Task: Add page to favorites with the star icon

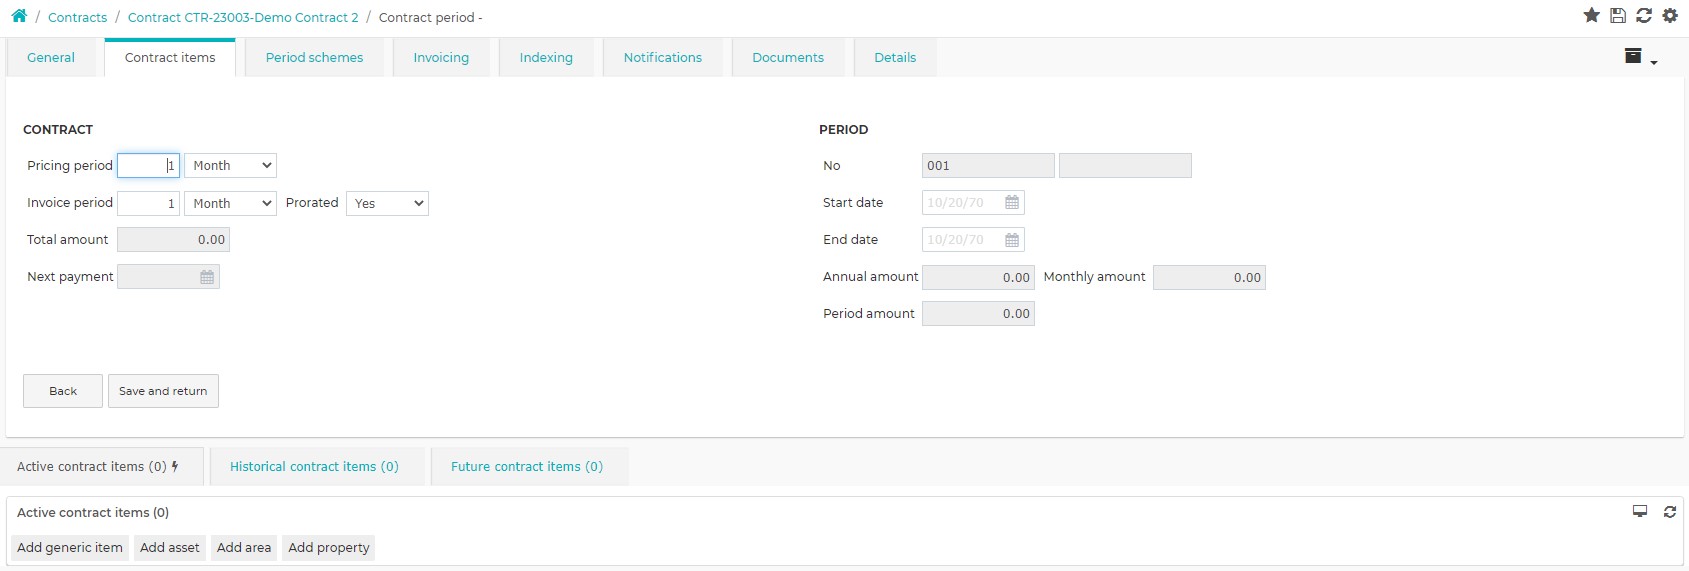Action: [x=1592, y=15]
